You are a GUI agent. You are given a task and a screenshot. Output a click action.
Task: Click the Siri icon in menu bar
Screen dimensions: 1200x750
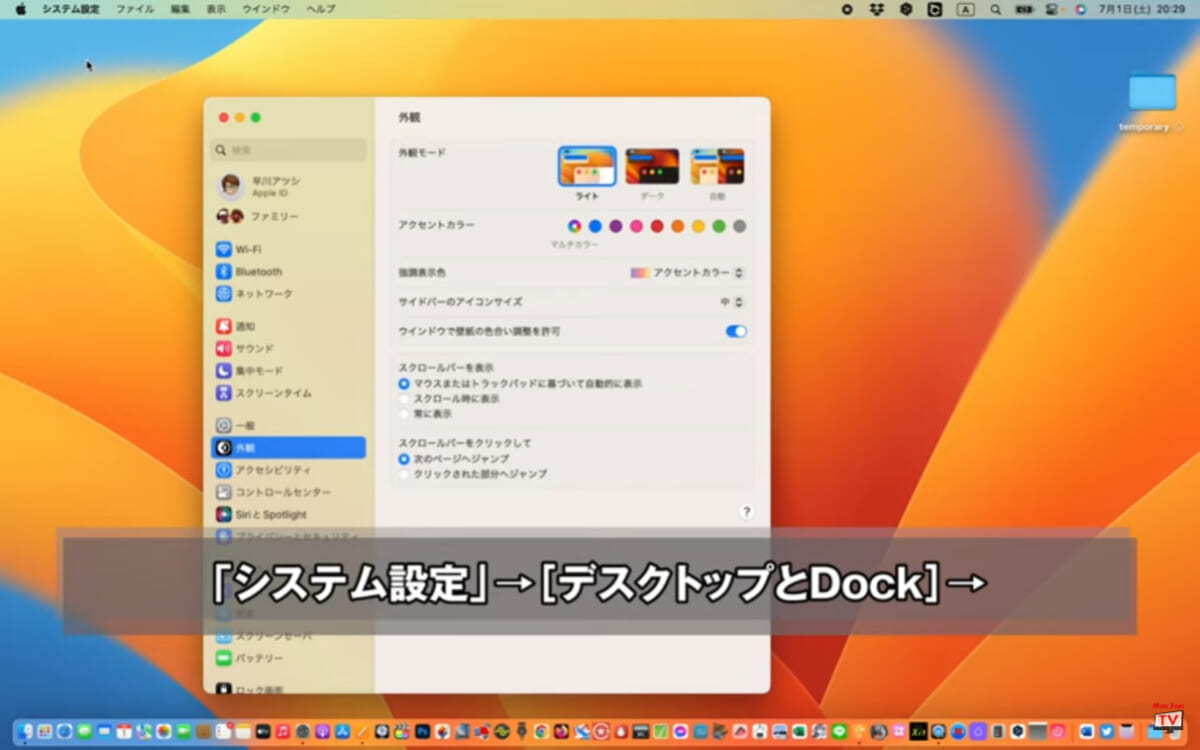1080,9
